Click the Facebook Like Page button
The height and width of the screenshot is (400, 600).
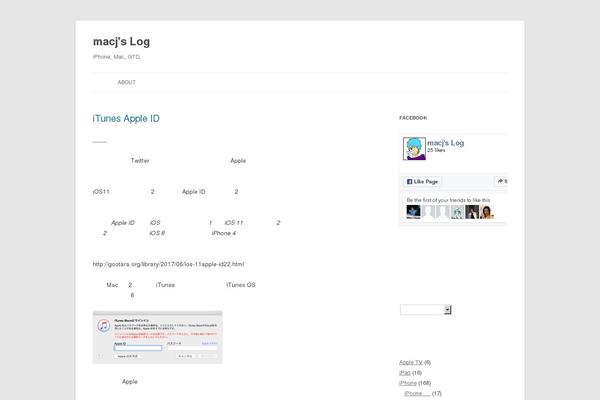pos(422,181)
